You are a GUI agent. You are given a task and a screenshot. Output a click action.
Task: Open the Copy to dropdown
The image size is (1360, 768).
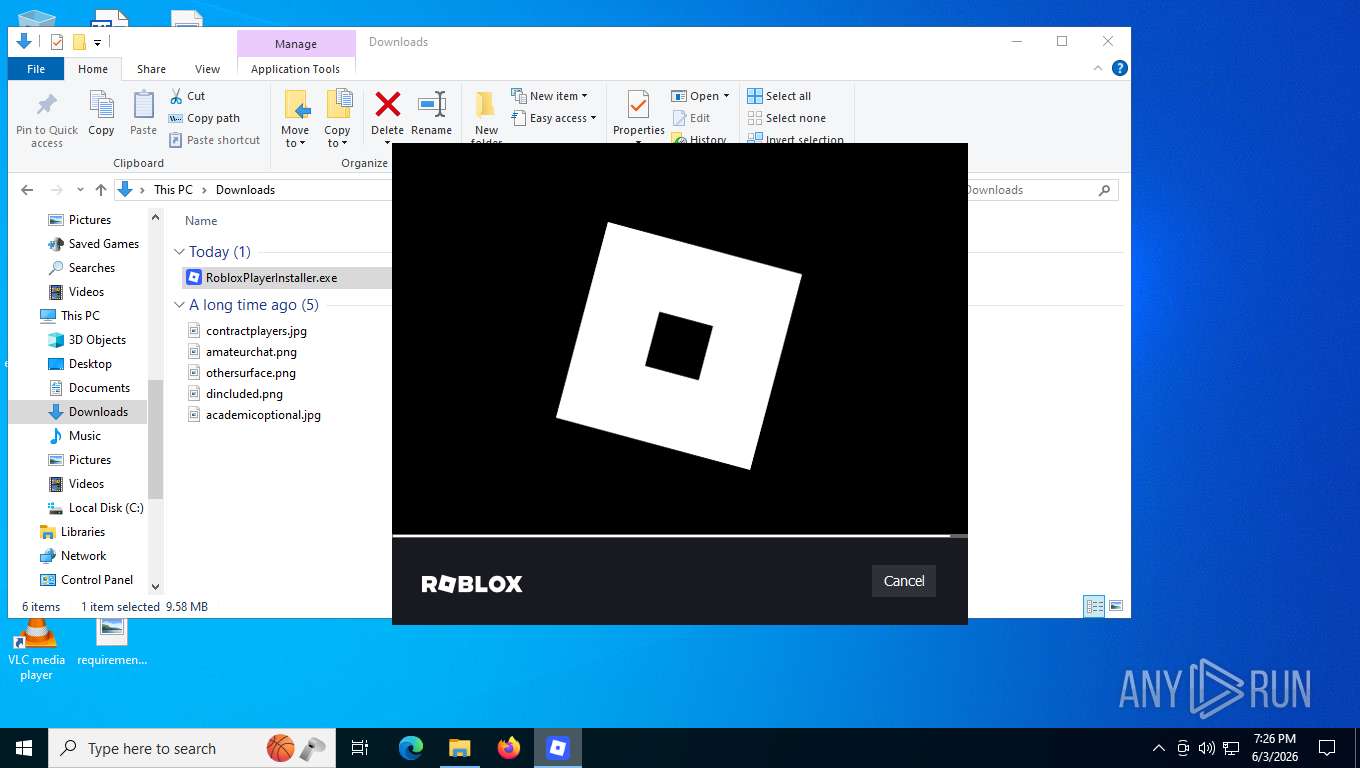[337, 119]
